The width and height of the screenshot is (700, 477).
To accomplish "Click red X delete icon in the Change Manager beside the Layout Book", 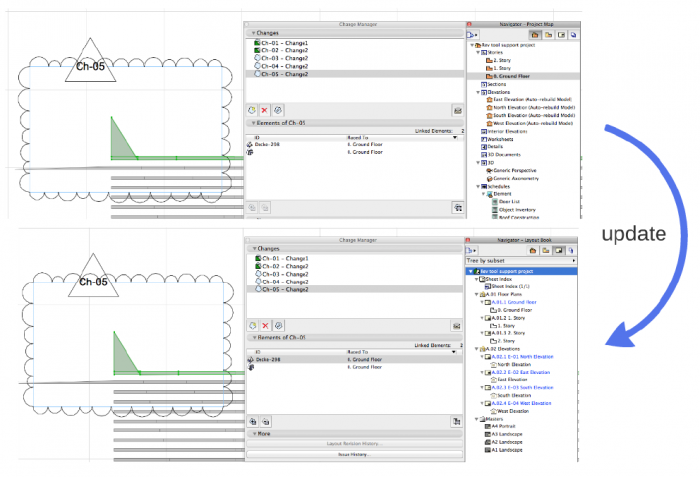I will point(266,326).
